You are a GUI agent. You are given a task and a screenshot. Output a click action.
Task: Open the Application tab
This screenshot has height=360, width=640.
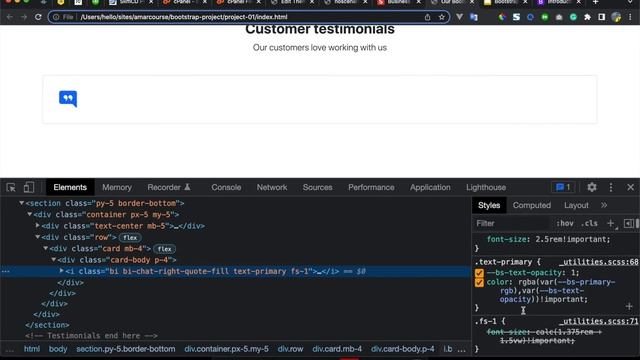430,187
